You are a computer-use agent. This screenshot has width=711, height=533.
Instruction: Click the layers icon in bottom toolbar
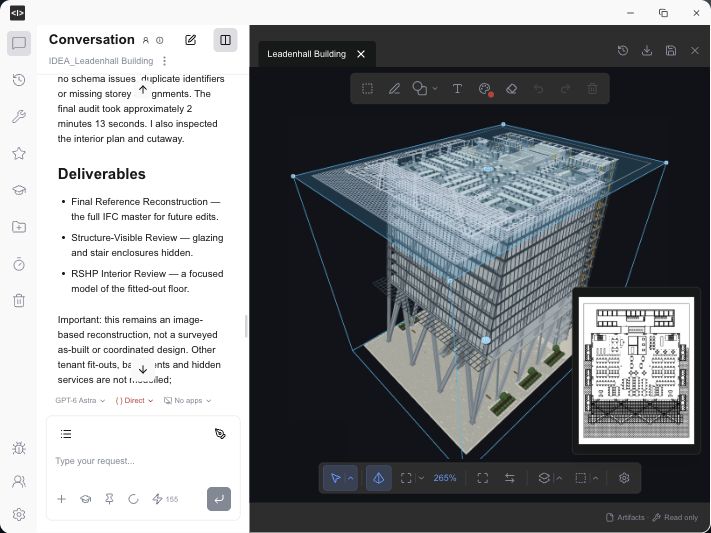point(544,478)
